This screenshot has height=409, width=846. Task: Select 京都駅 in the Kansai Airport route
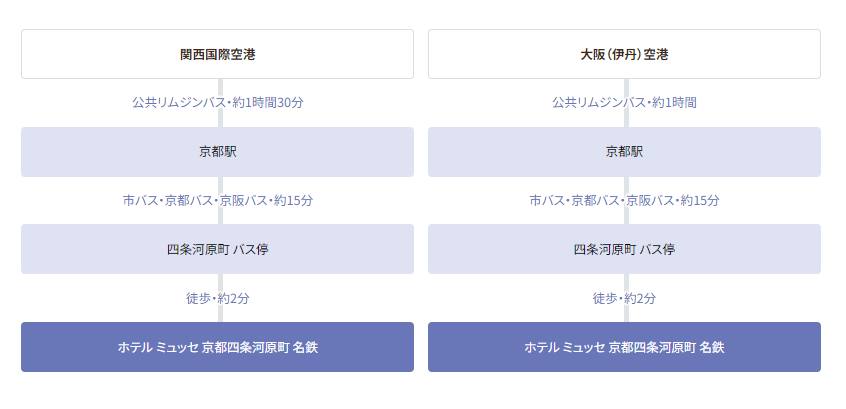tap(217, 152)
